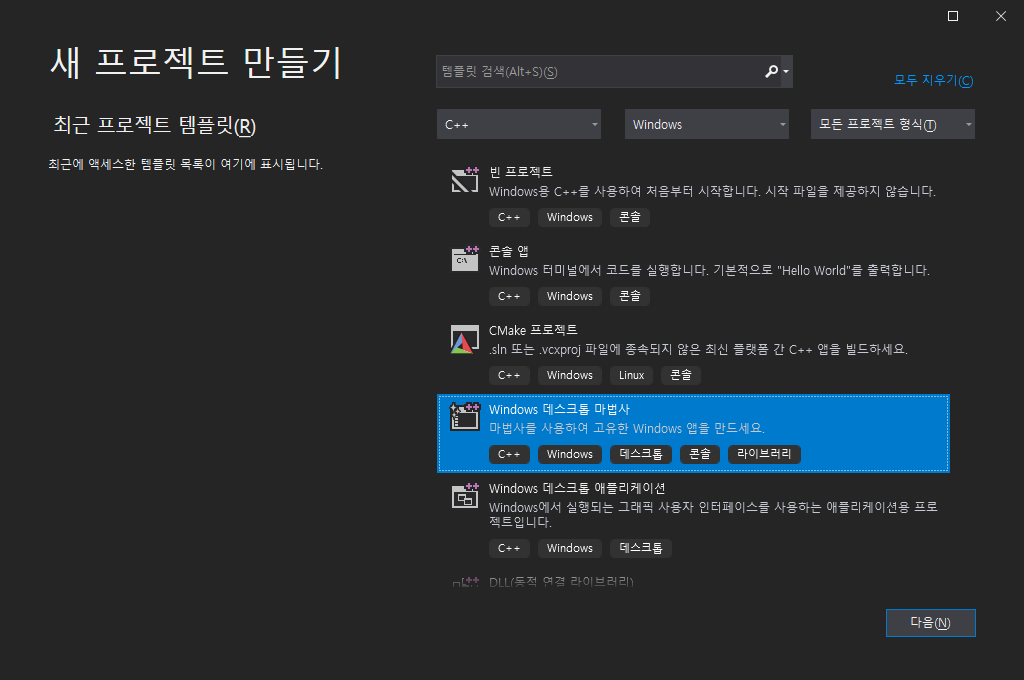This screenshot has height=680, width=1024.
Task: Select the Windows 데스크톱 마법사 title
Action: pos(559,410)
